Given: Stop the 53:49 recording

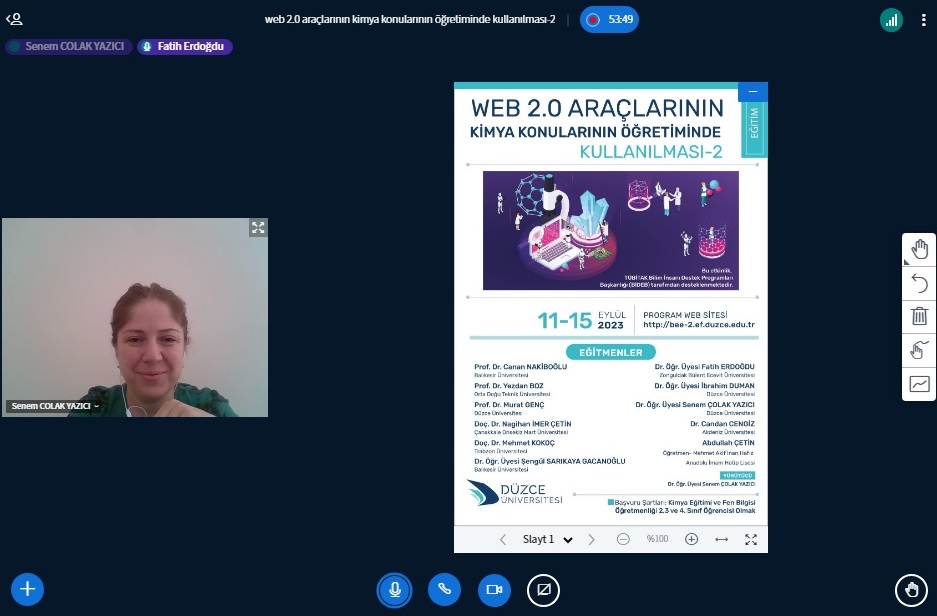Looking at the screenshot, I should (x=609, y=19).
